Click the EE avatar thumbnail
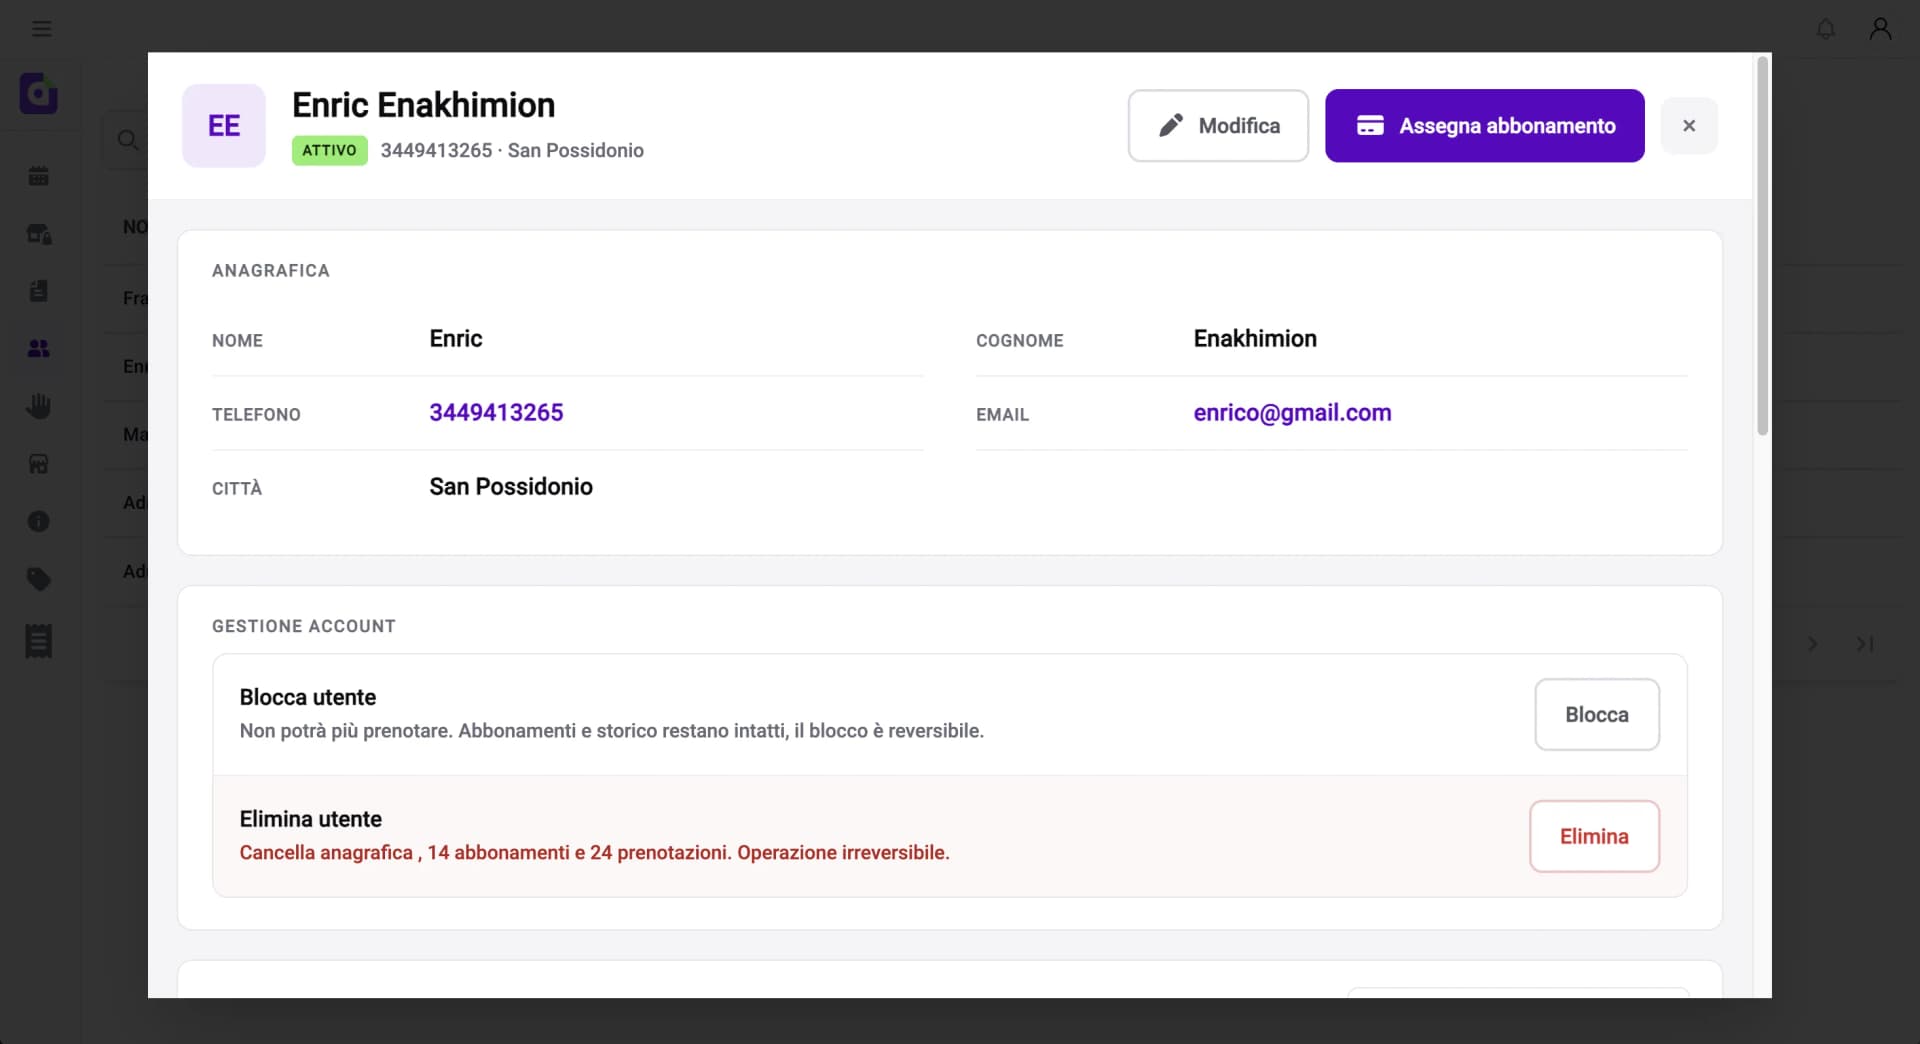 pyautogui.click(x=224, y=126)
